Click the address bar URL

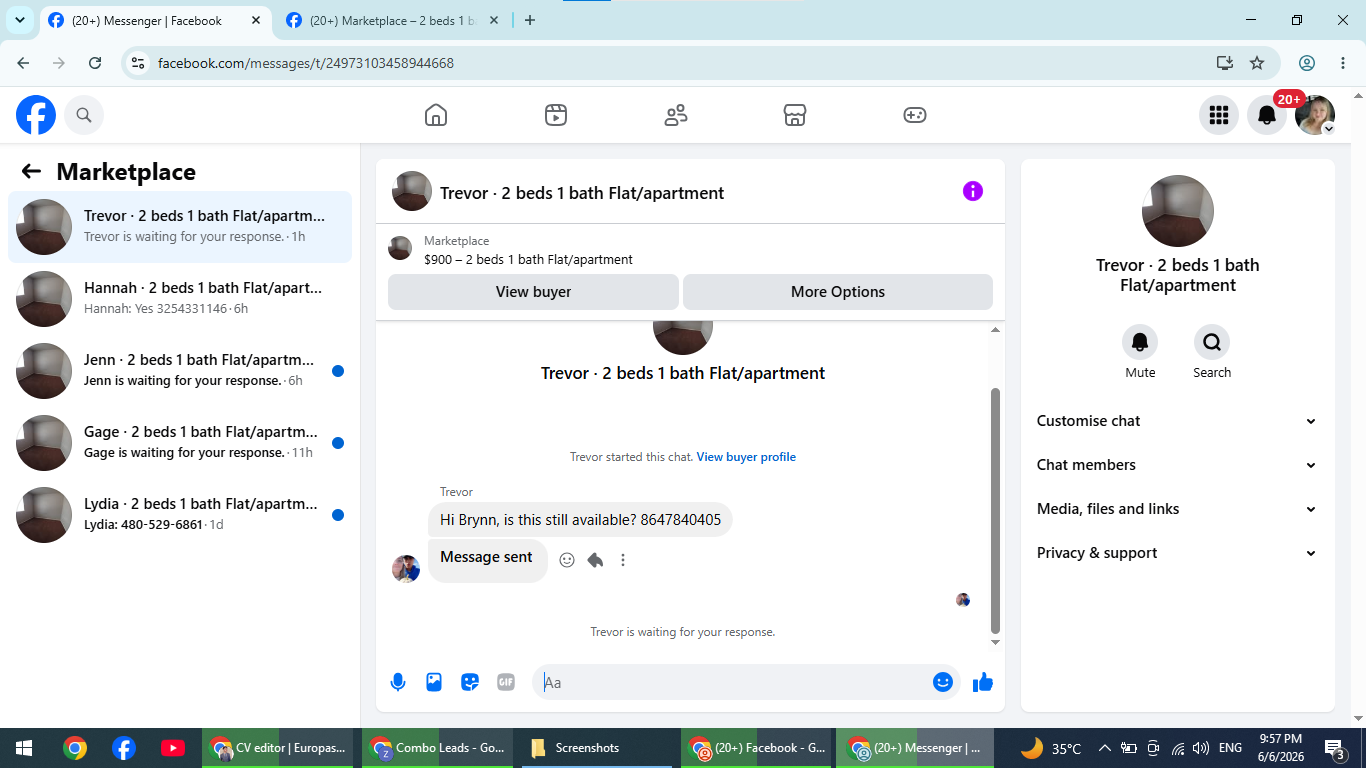306,63
